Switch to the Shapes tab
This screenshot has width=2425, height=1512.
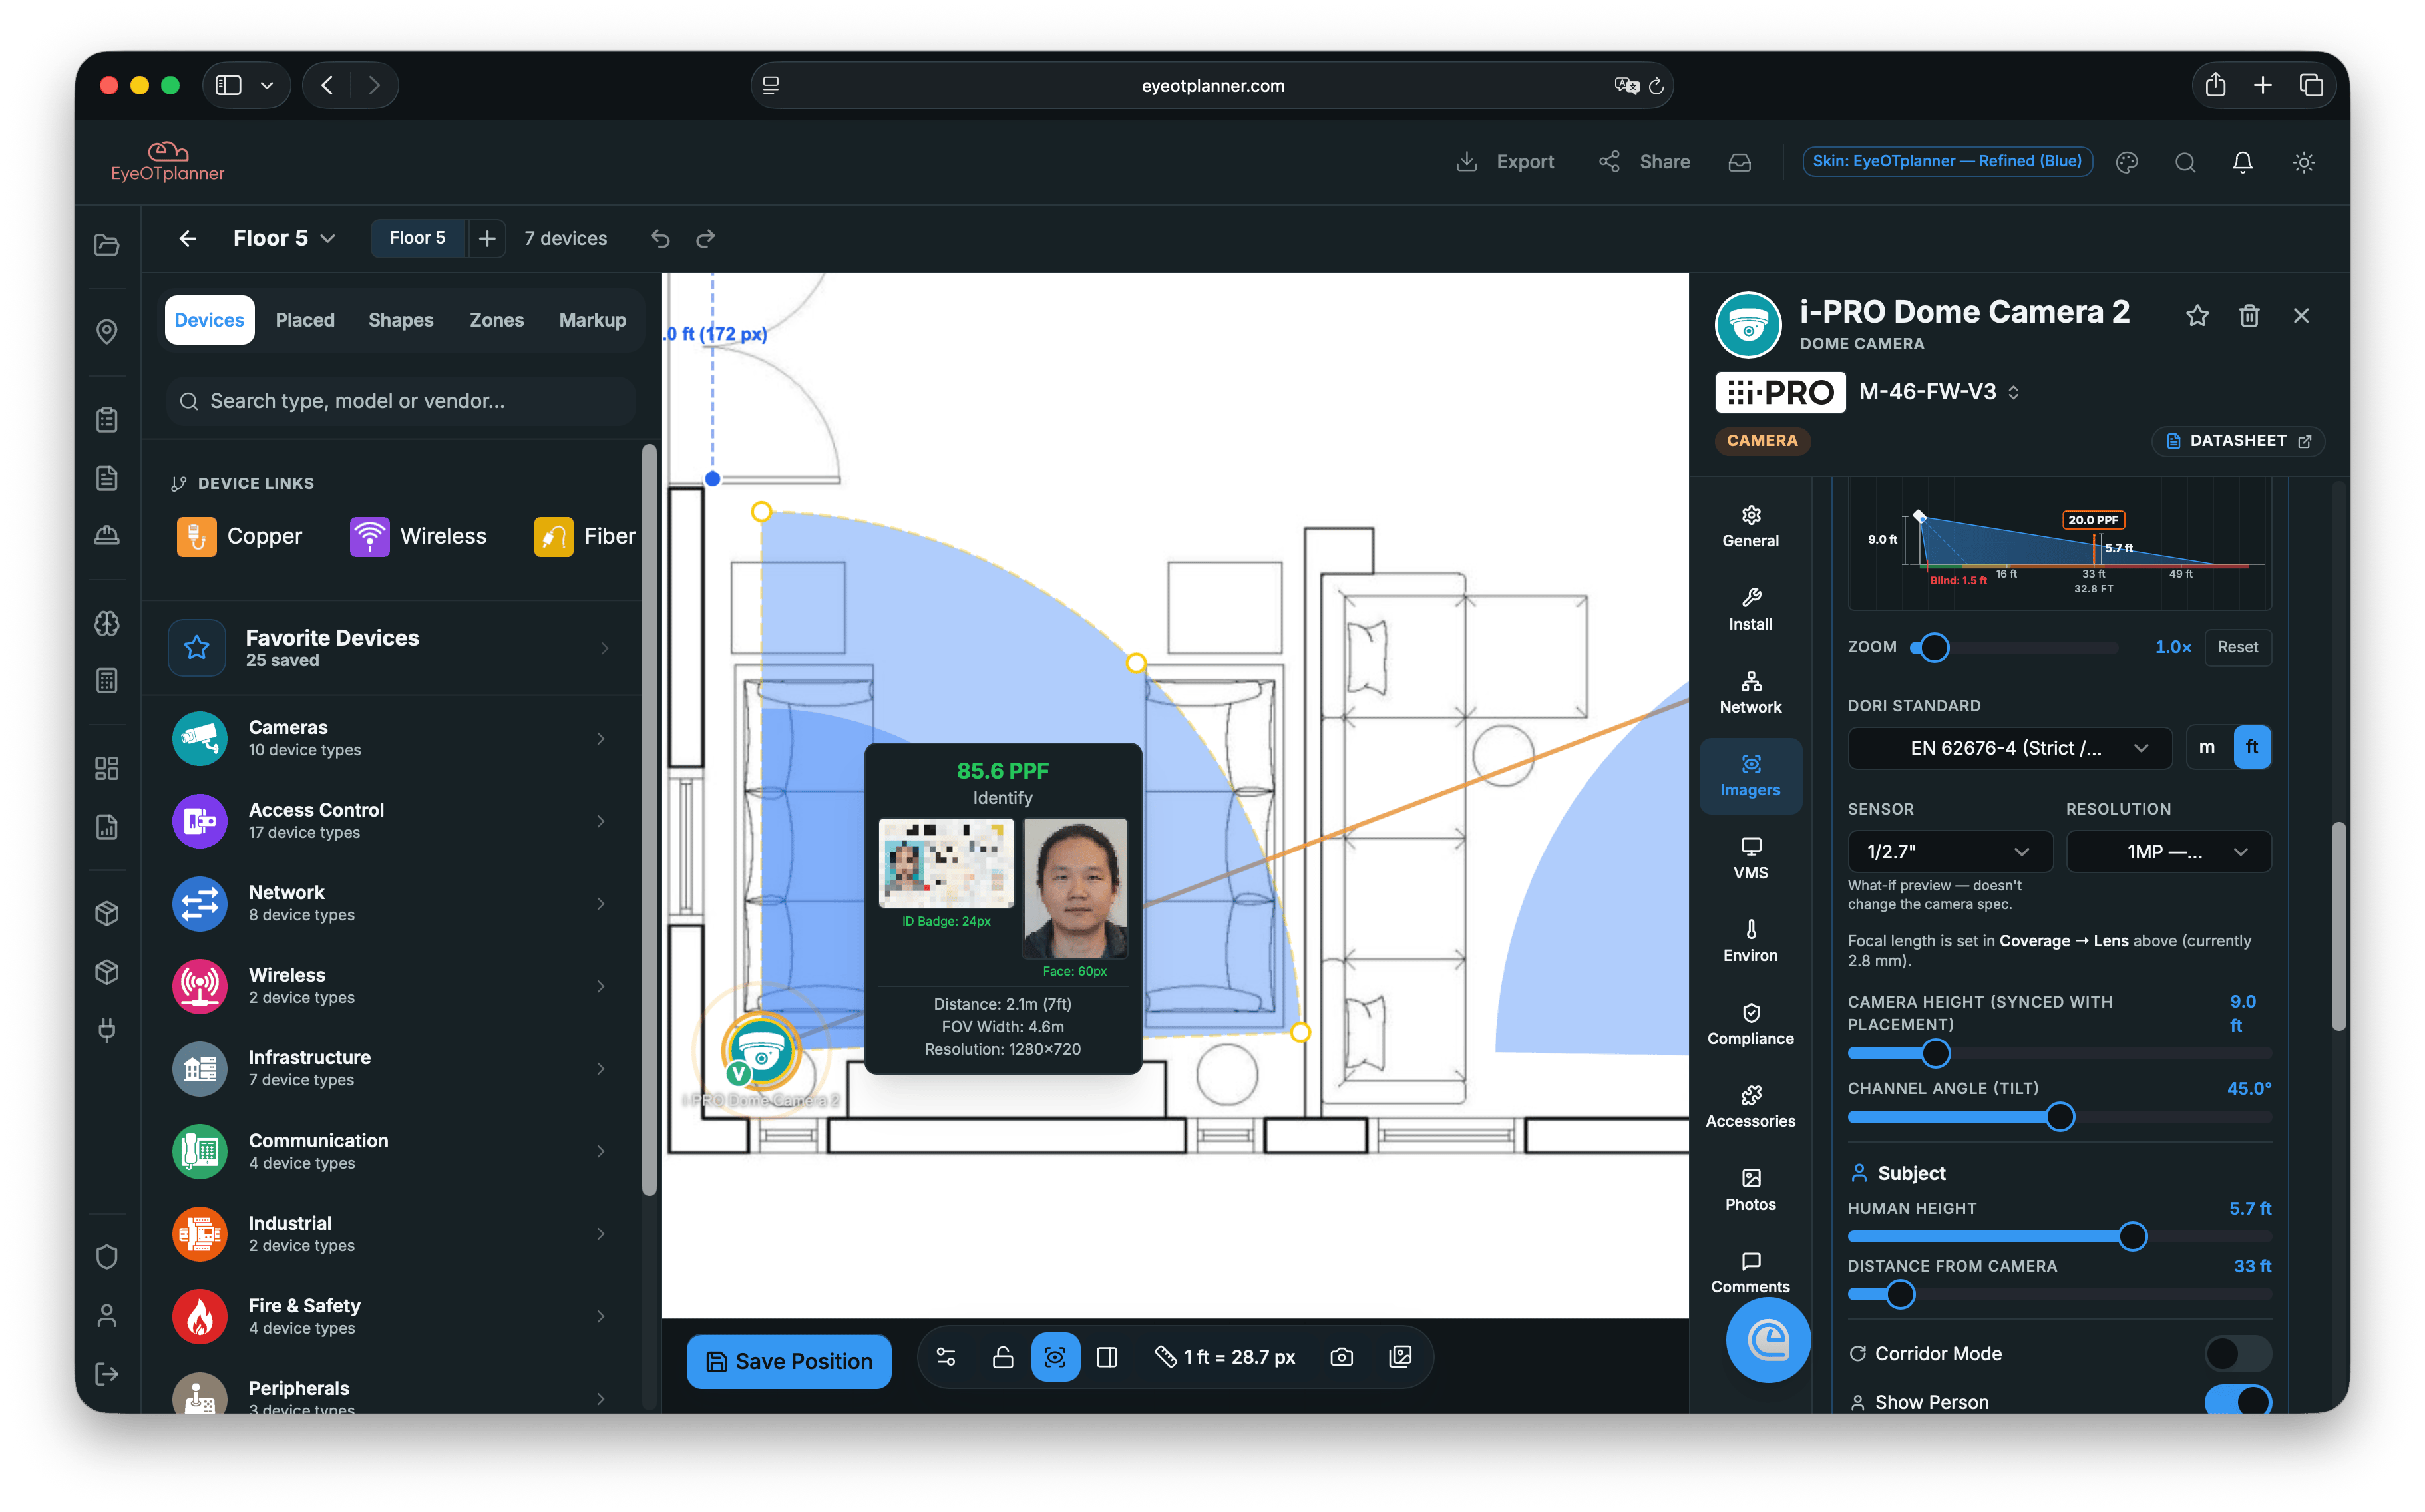pos(400,320)
